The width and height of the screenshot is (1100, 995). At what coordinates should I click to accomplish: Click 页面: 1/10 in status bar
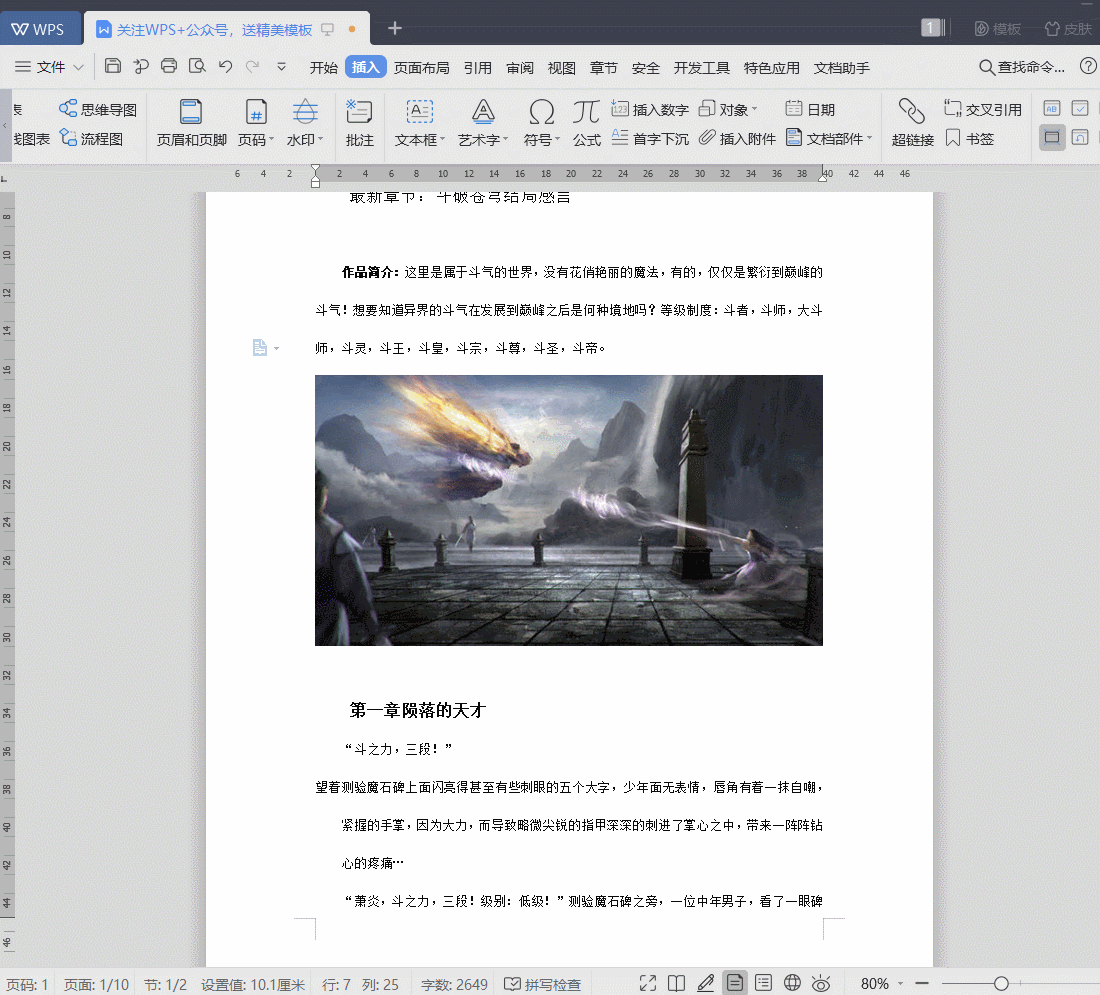[96, 984]
